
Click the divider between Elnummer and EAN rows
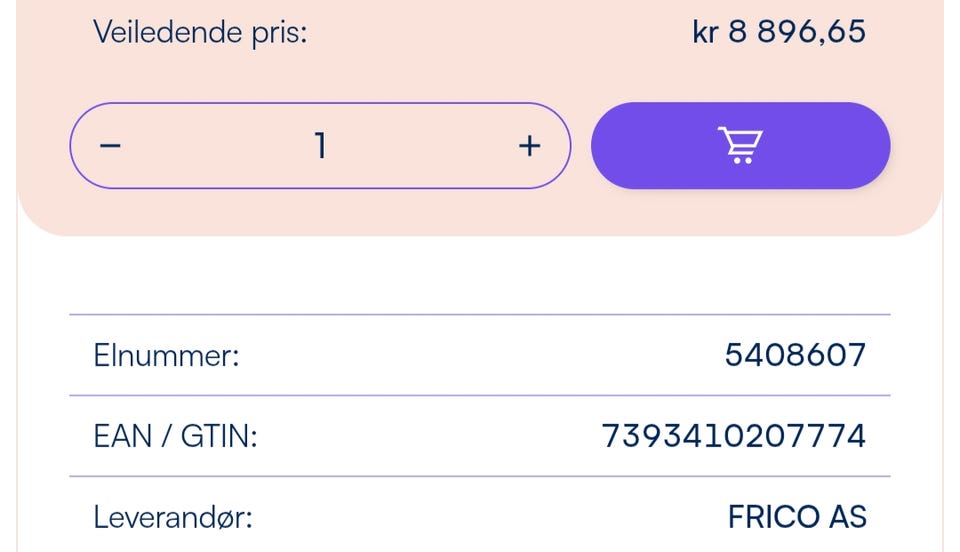click(x=480, y=395)
